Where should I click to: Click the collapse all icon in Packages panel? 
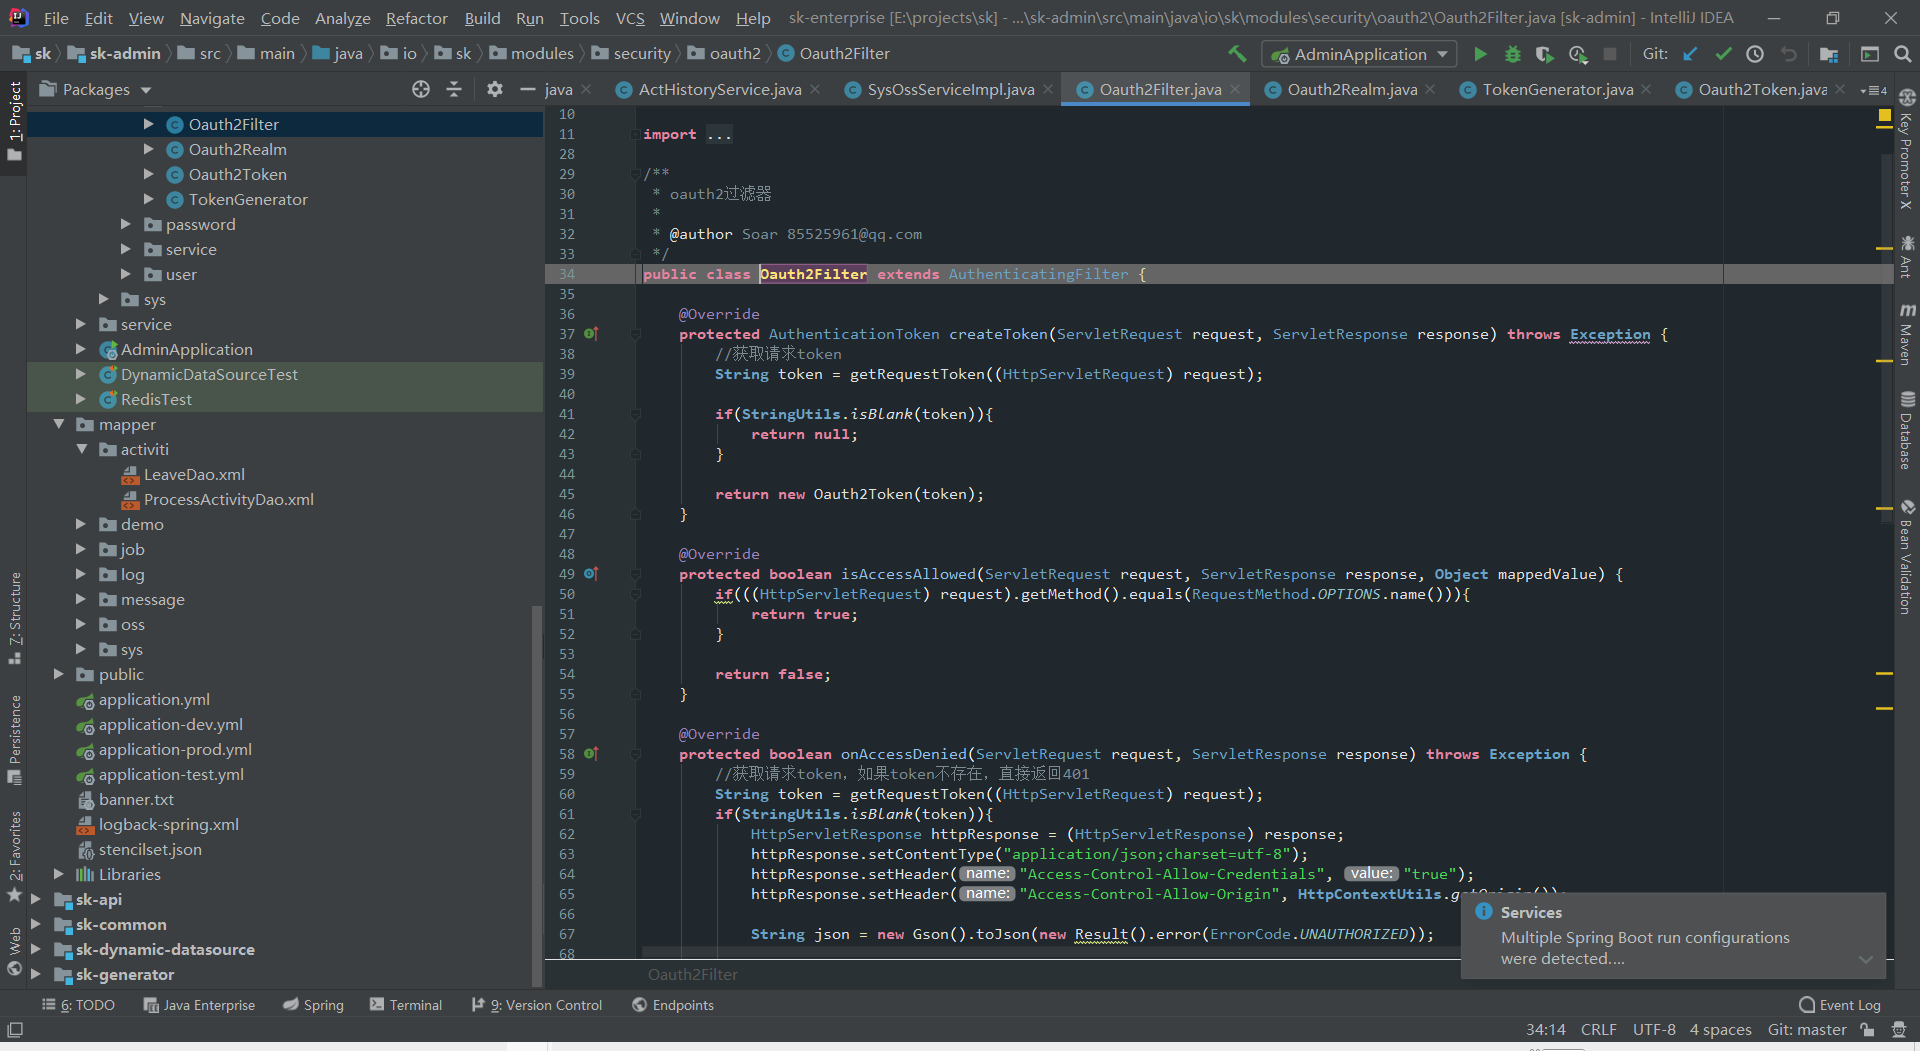click(454, 89)
